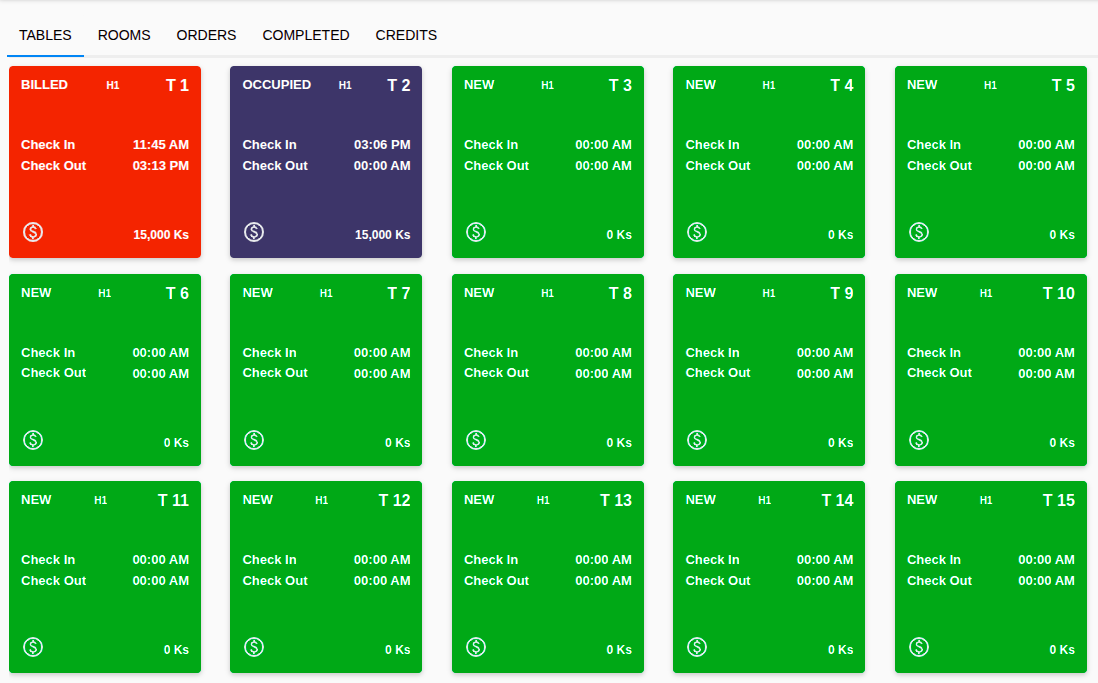Open the BILLED table T 1 card

pyautogui.click(x=104, y=162)
